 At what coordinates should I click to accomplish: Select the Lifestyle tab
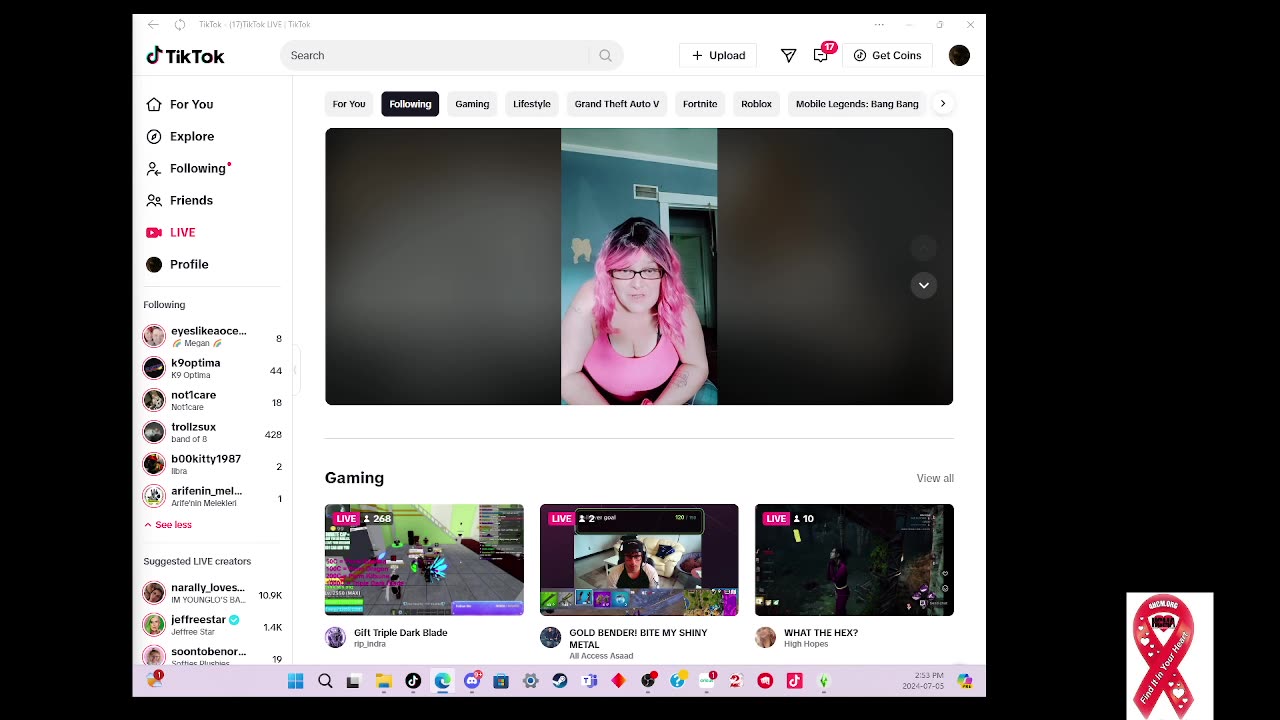532,104
